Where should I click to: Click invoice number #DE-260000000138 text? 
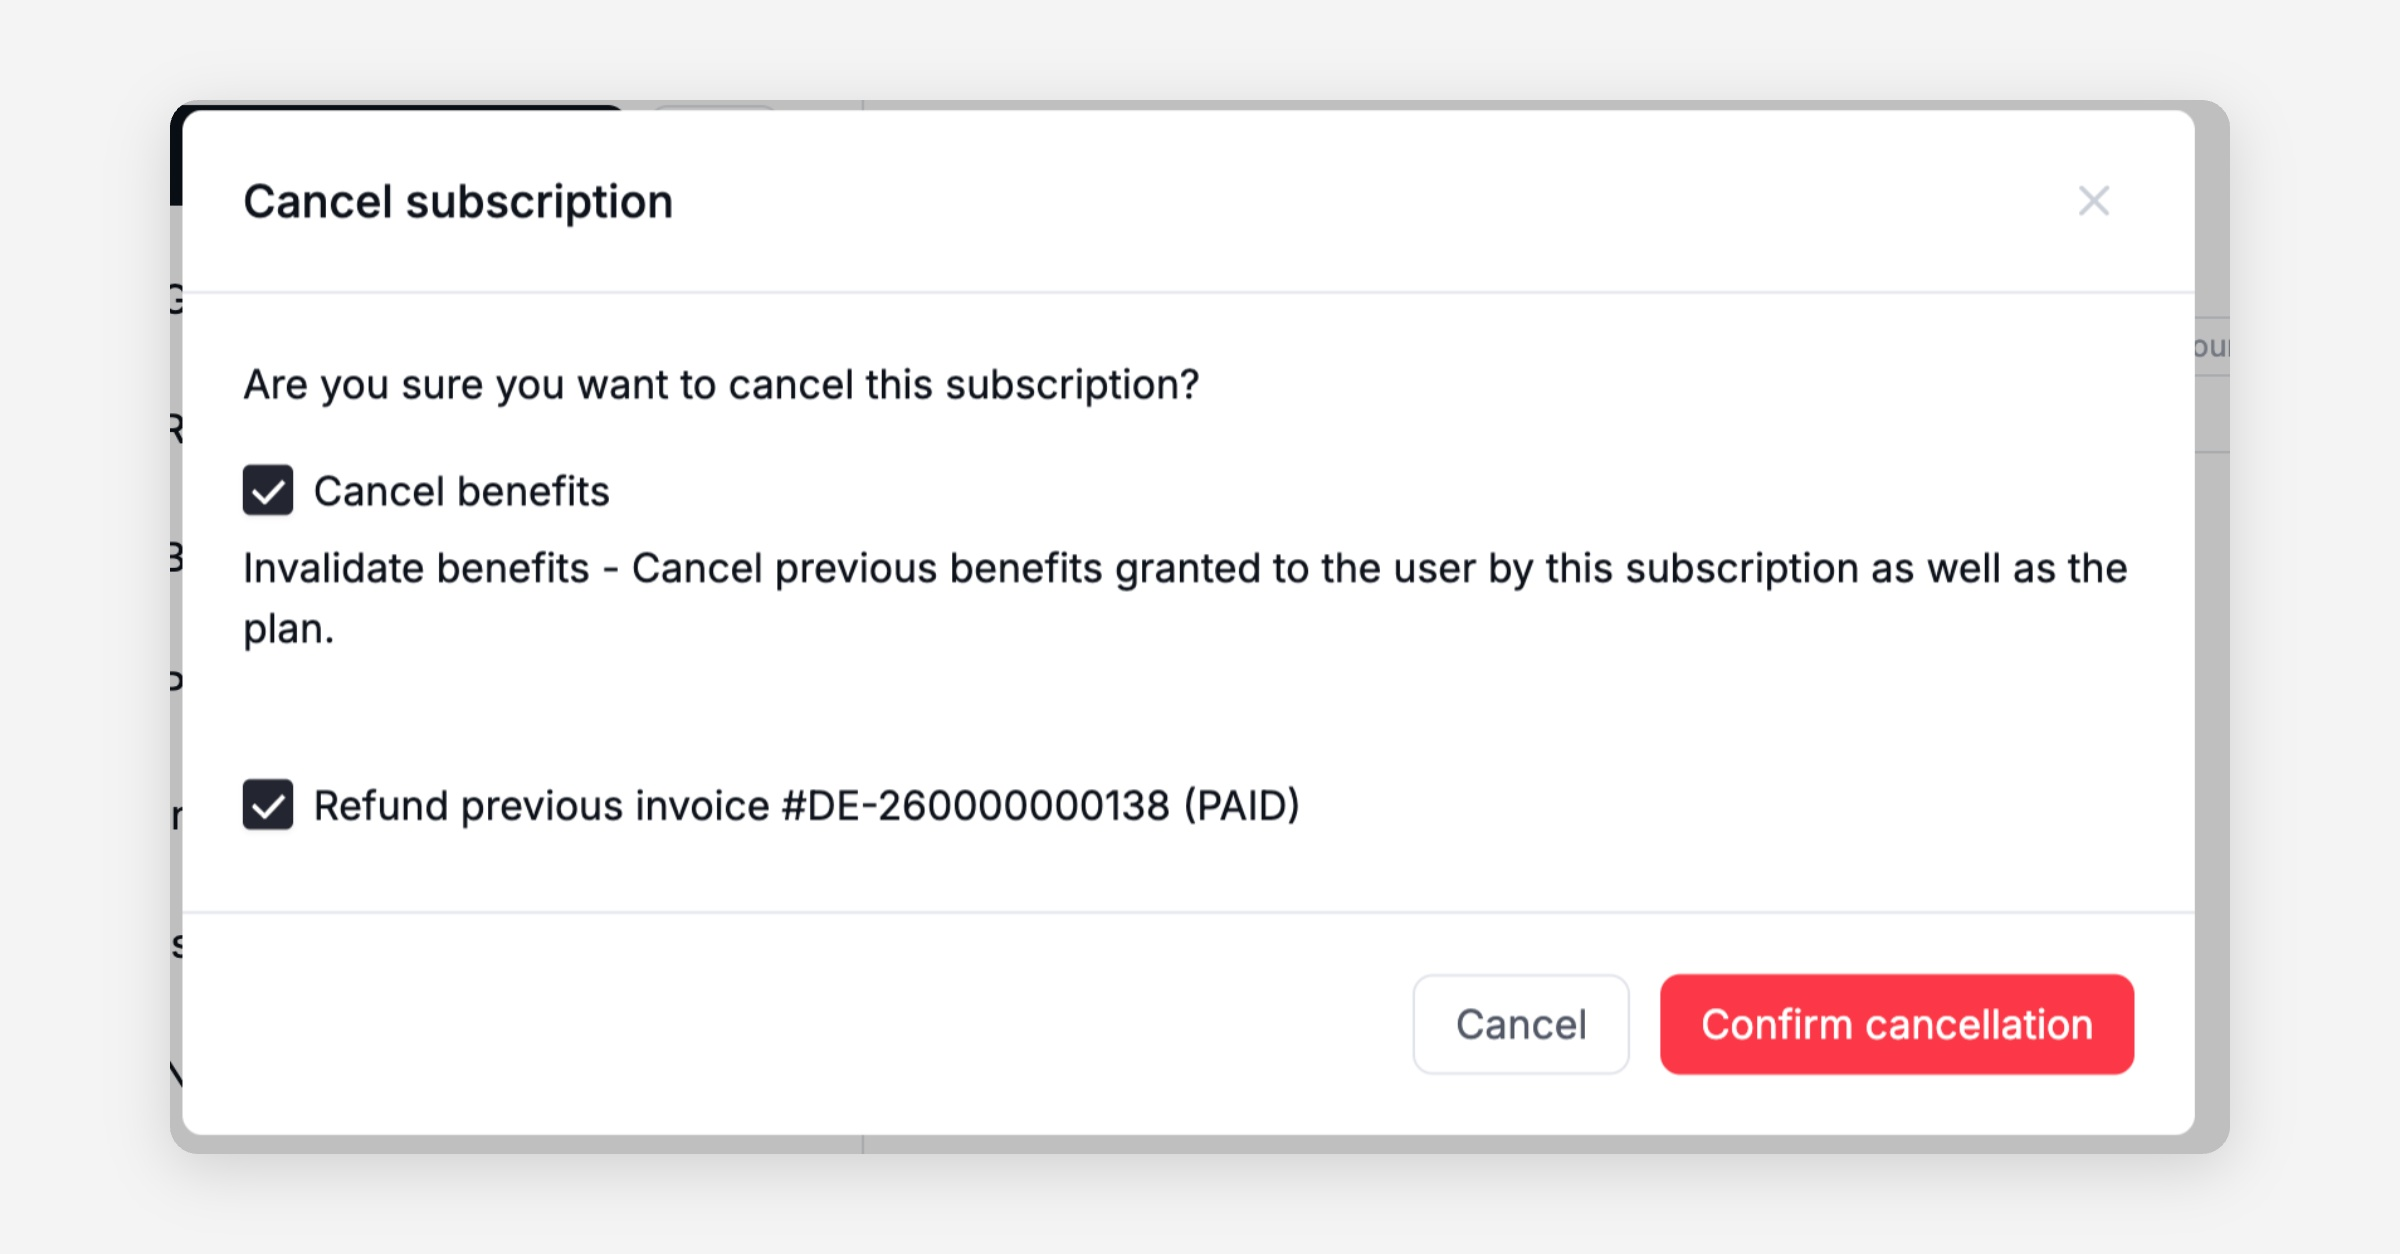pyautogui.click(x=975, y=806)
